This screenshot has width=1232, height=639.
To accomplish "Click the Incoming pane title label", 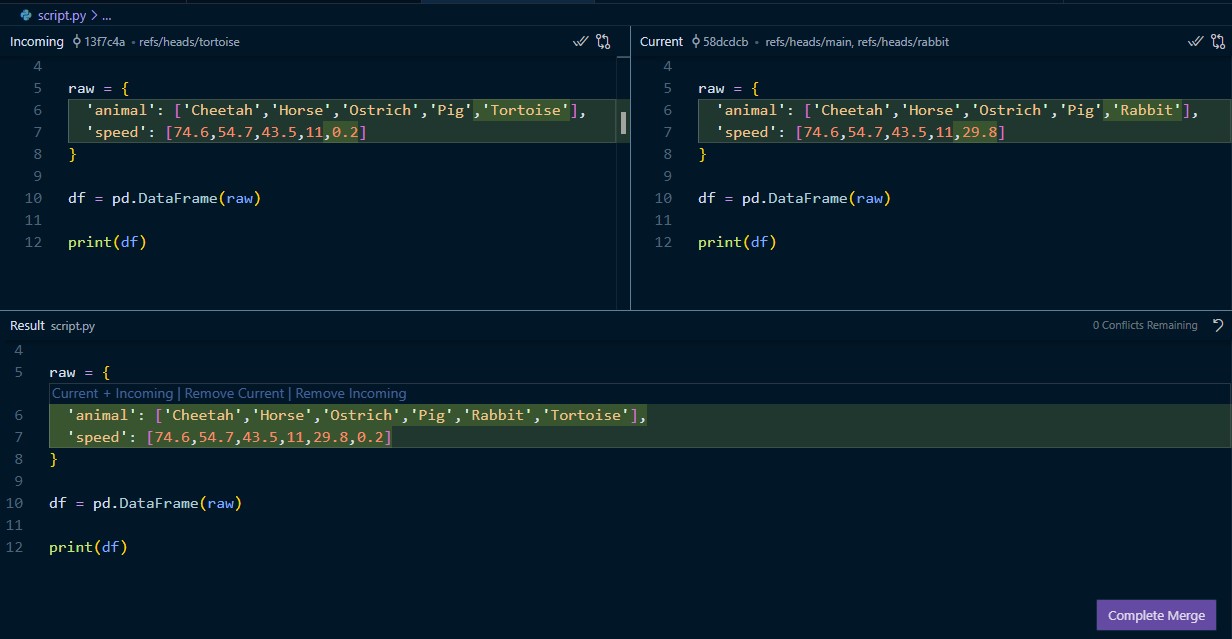I will click(x=36, y=42).
